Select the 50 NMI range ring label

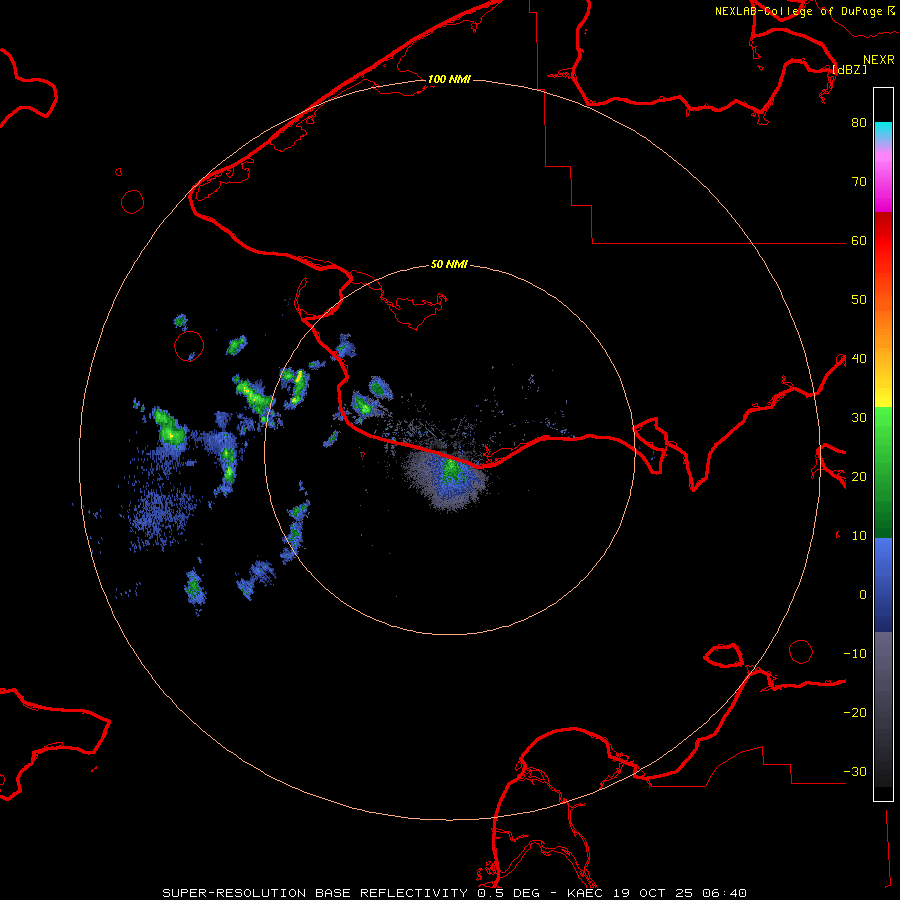[449, 265]
